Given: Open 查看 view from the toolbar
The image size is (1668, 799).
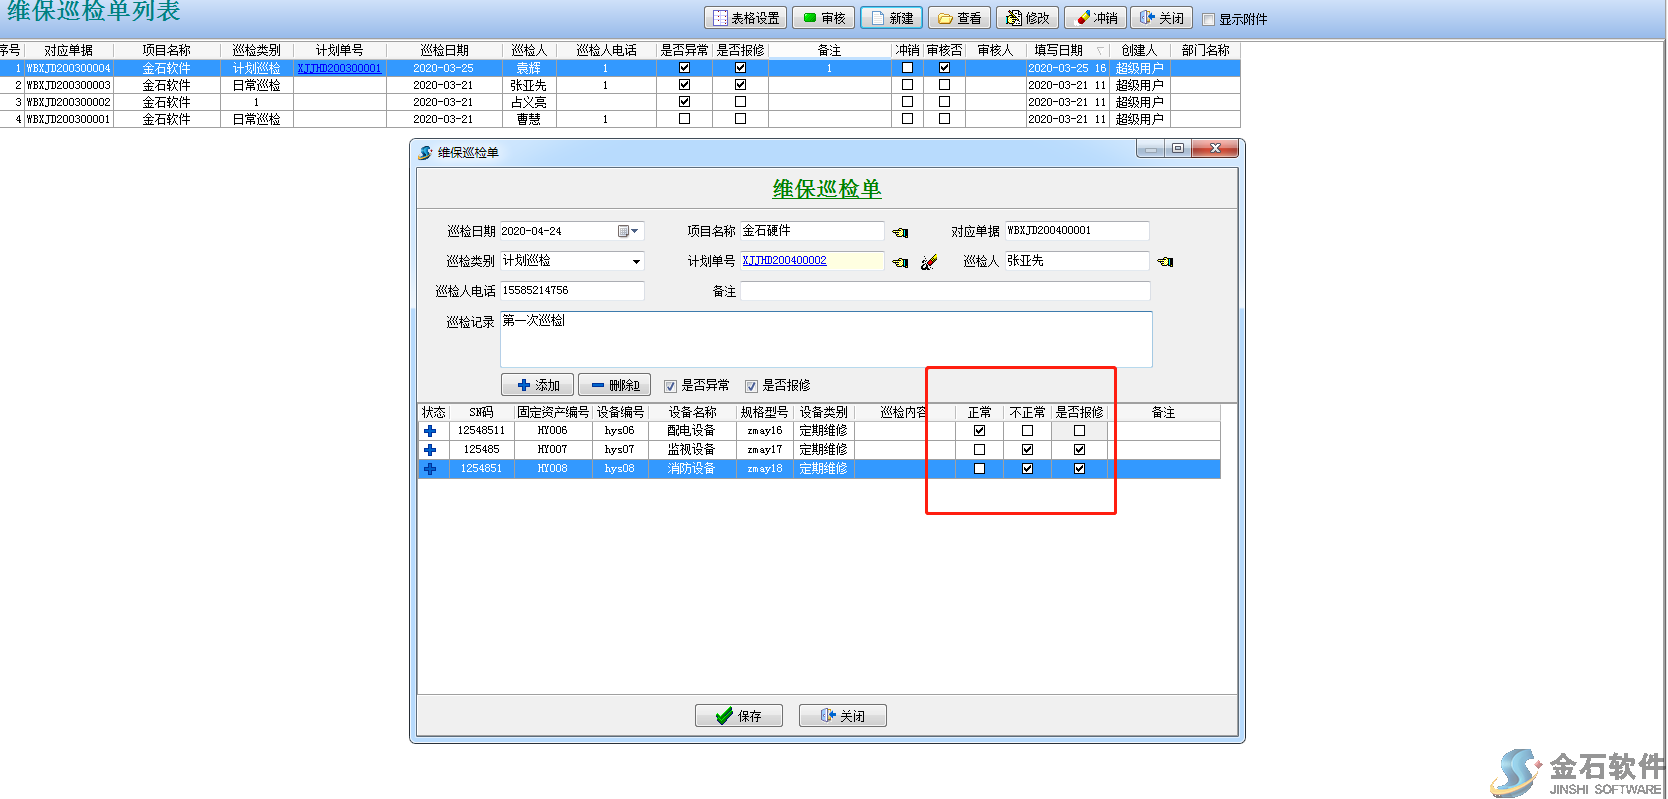Looking at the screenshot, I should tap(959, 18).
